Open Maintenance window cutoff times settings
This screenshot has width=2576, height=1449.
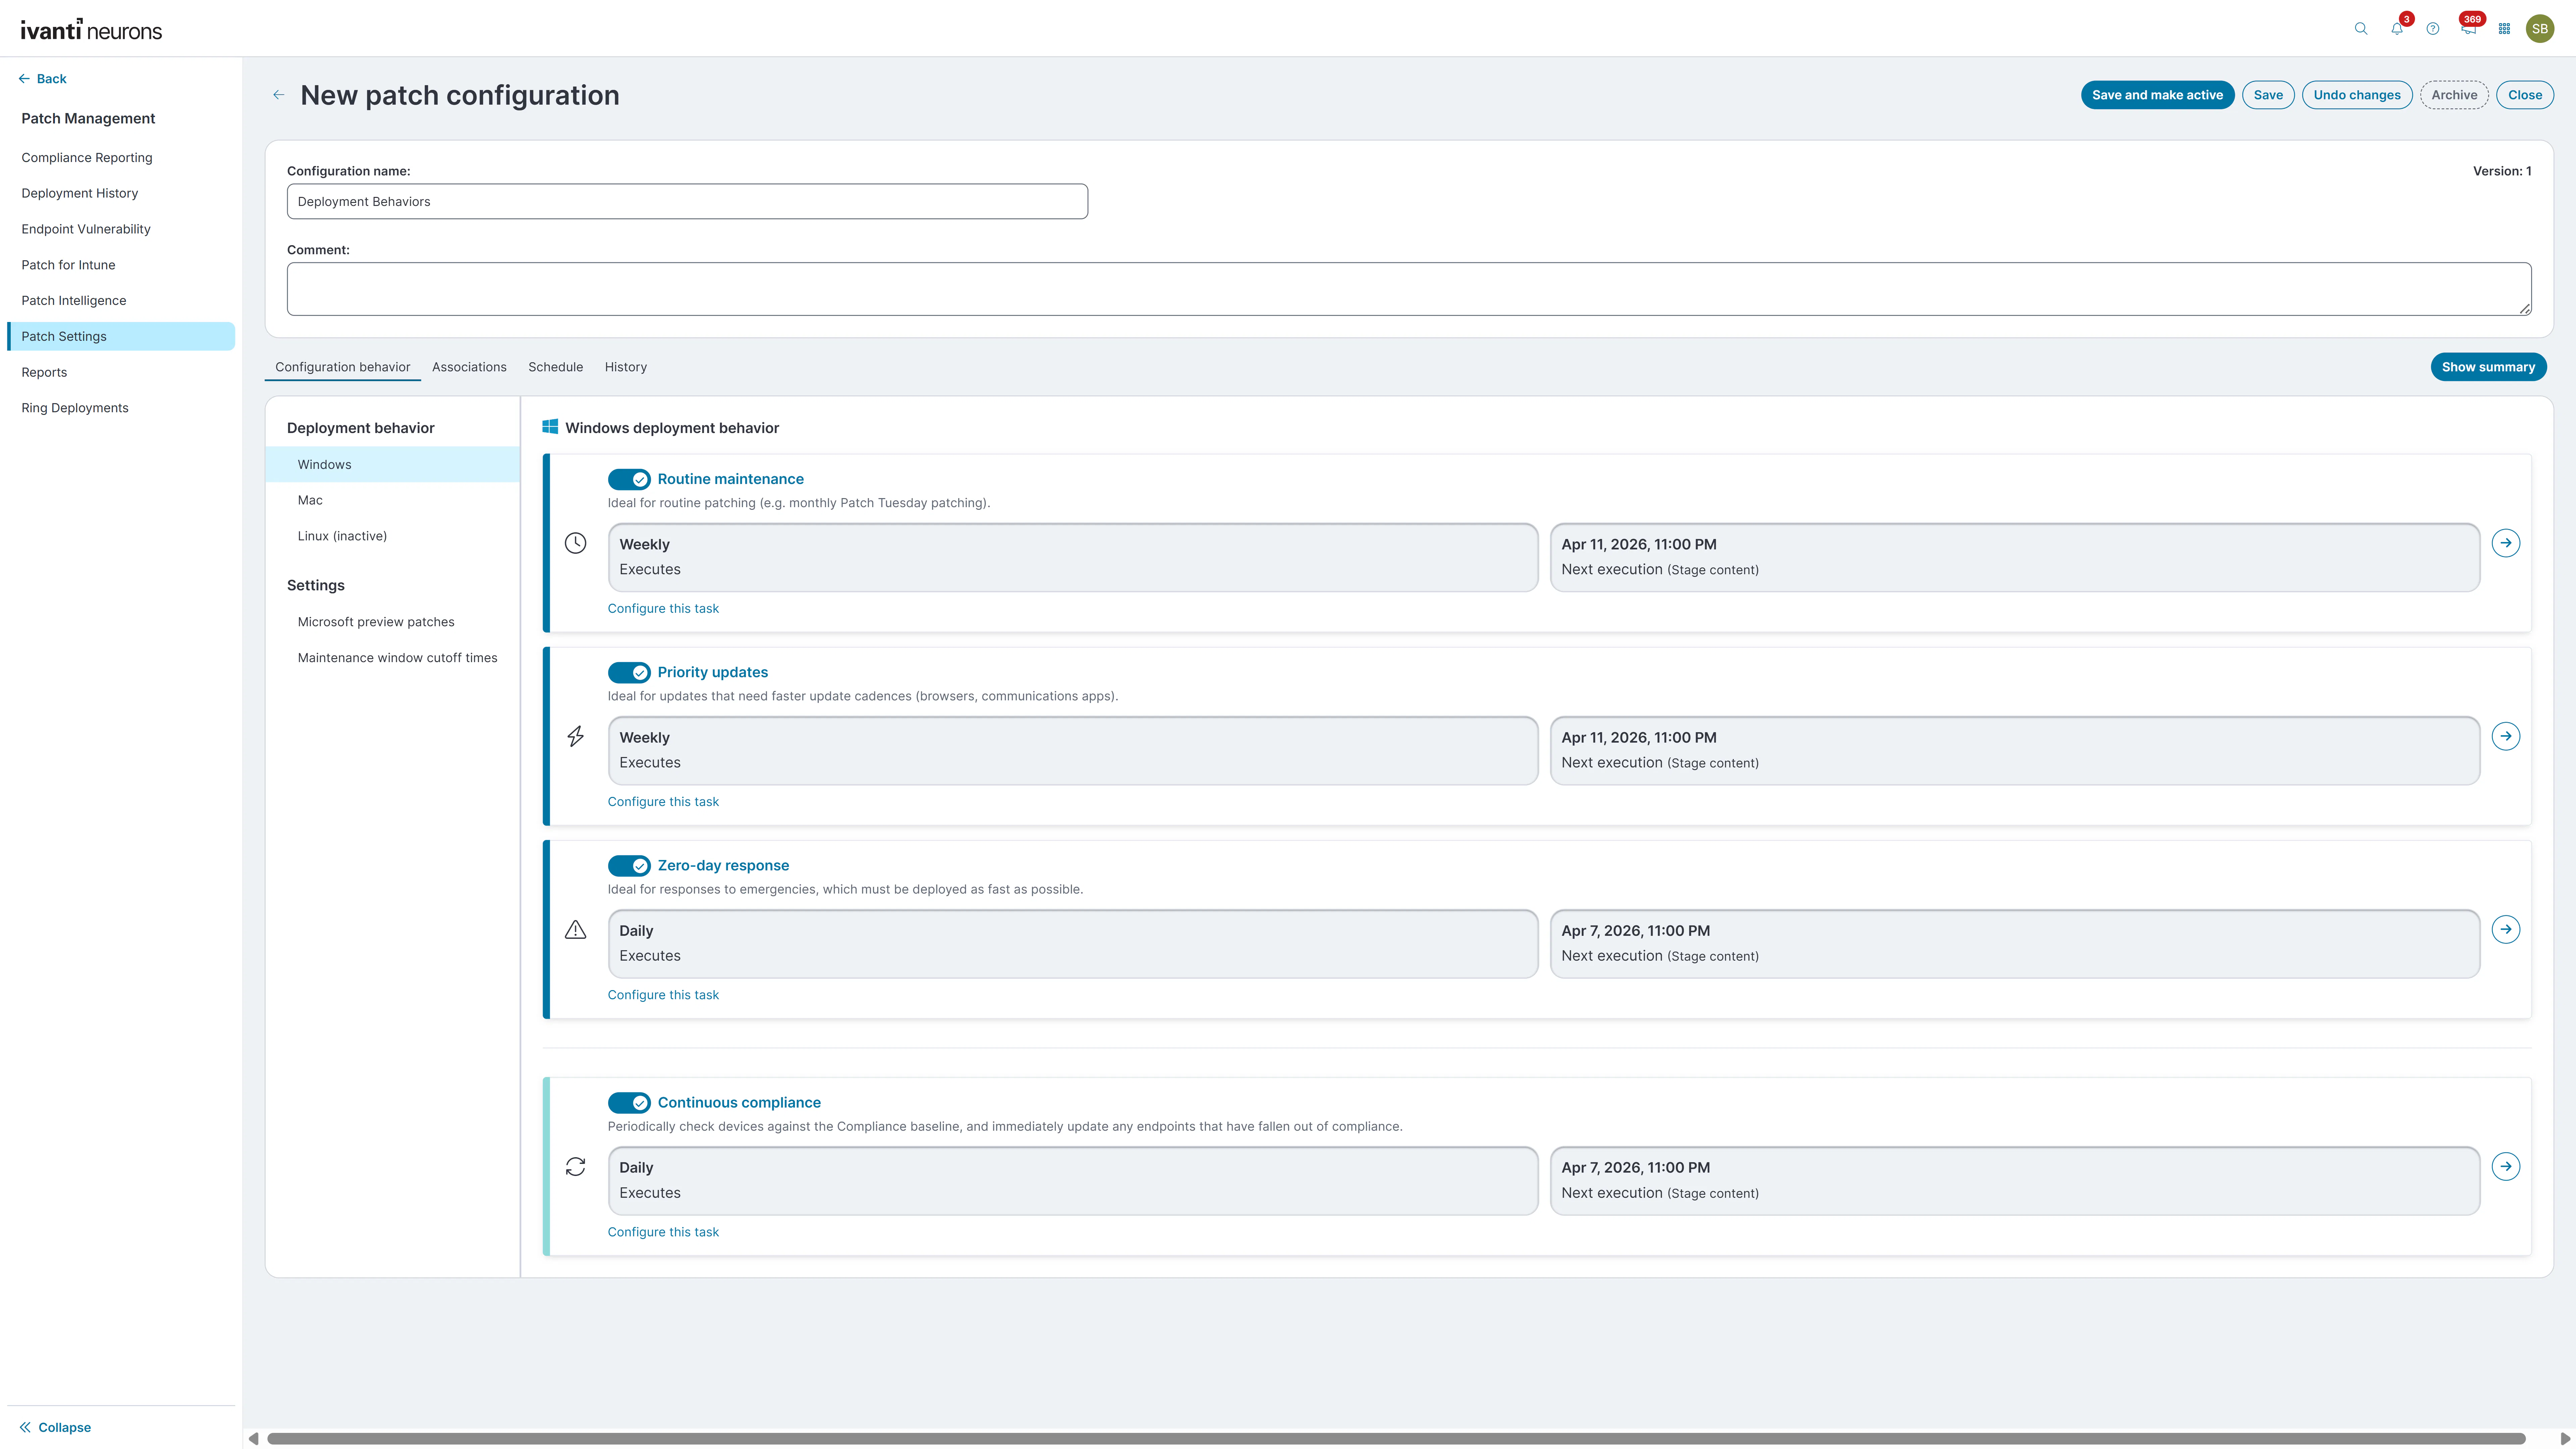pos(397,658)
